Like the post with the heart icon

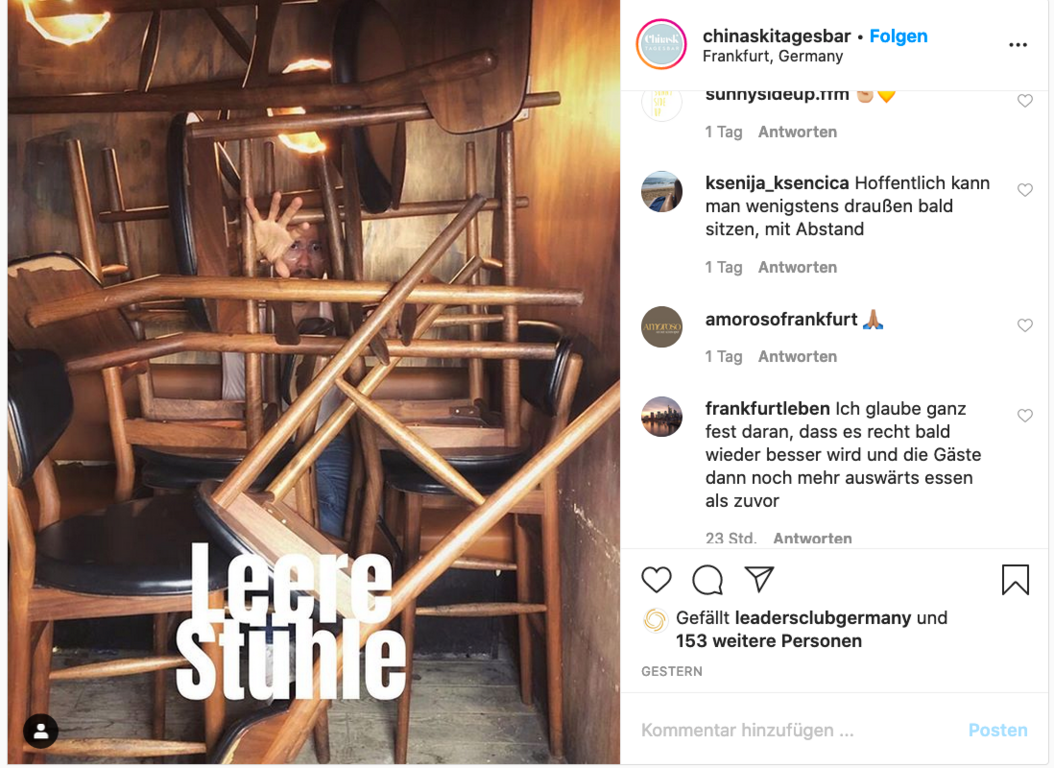pyautogui.click(x=656, y=579)
